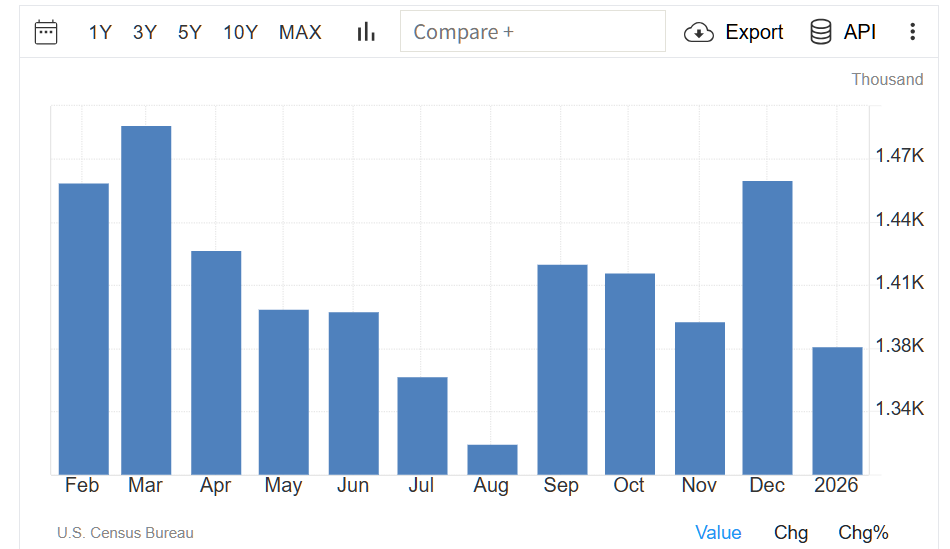
Task: Click the March bar in the chart
Action: point(146,300)
